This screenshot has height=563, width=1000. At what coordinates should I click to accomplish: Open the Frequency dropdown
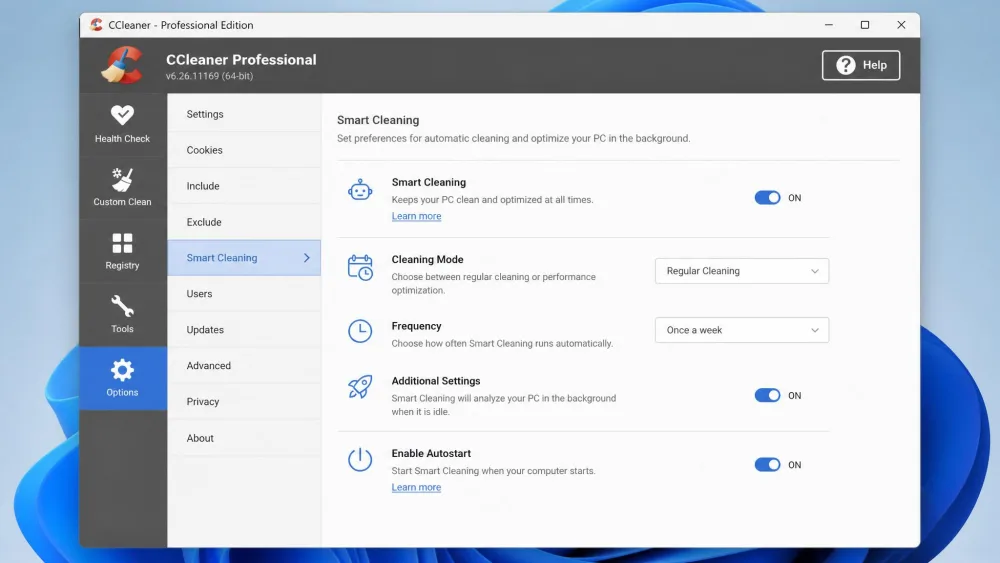742,330
